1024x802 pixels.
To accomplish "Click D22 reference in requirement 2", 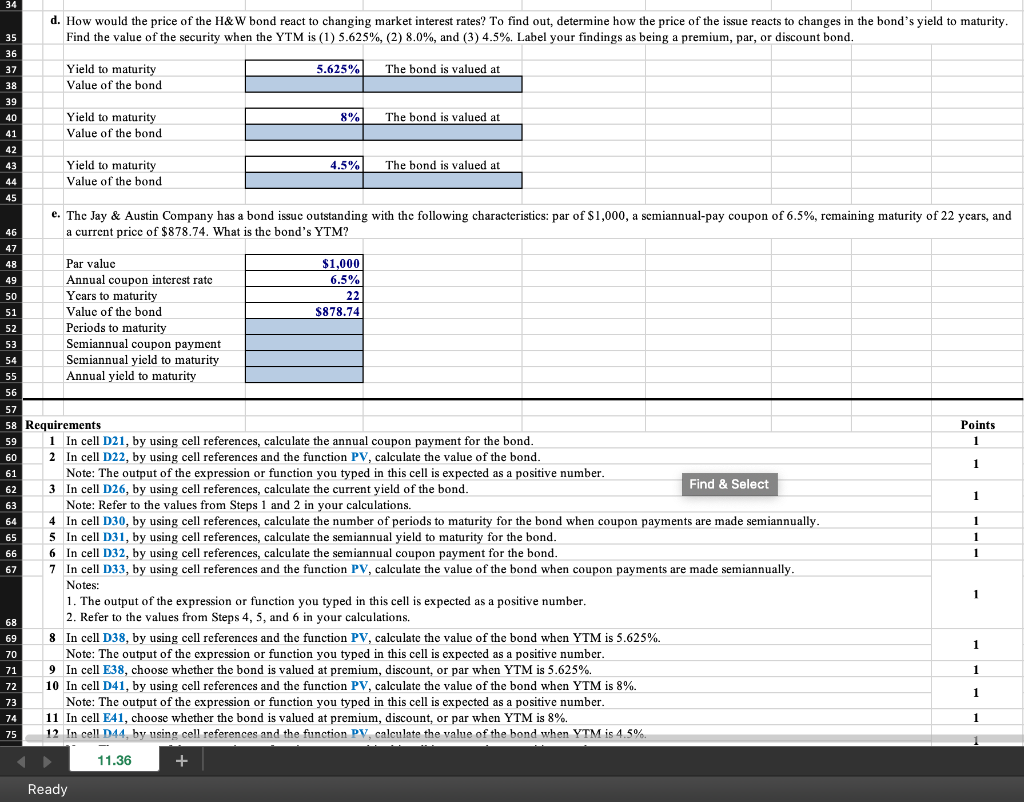I will [114, 457].
